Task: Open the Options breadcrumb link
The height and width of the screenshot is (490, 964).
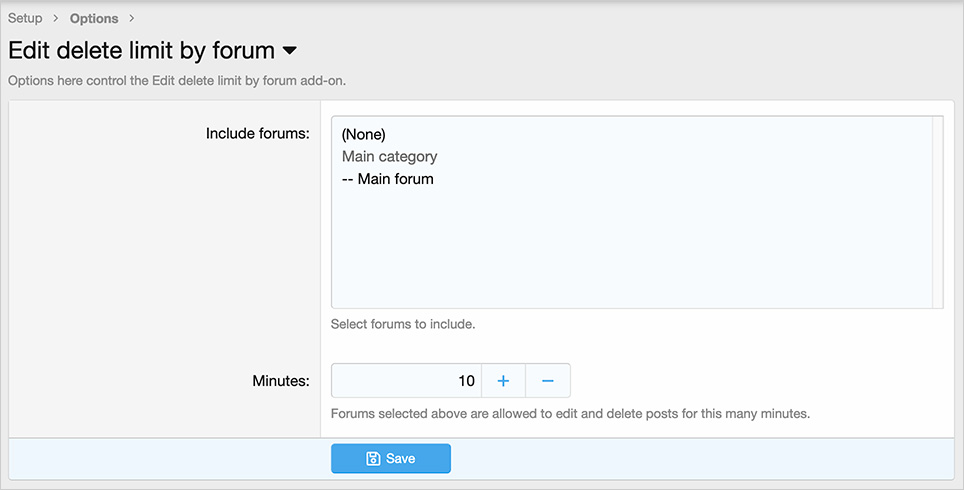Action: tap(94, 18)
